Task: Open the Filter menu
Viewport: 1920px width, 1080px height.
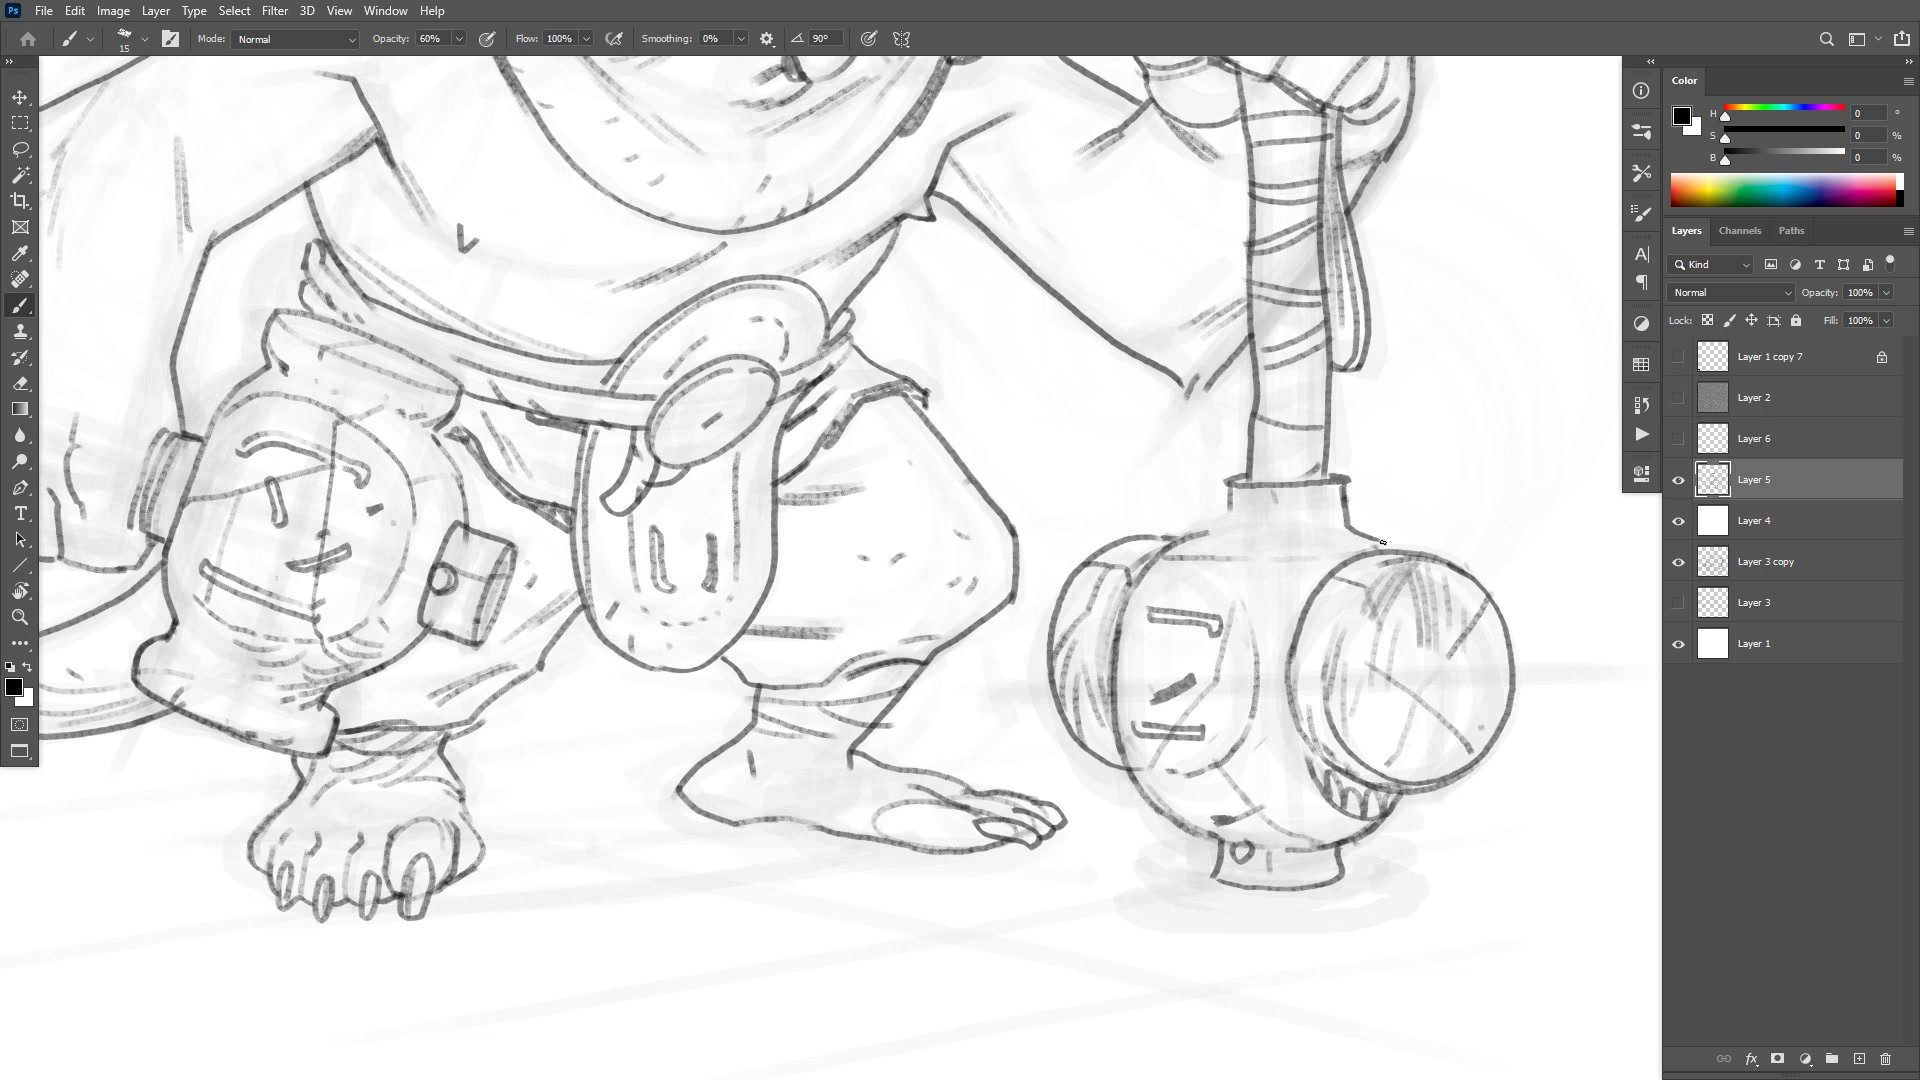Action: pos(274,11)
